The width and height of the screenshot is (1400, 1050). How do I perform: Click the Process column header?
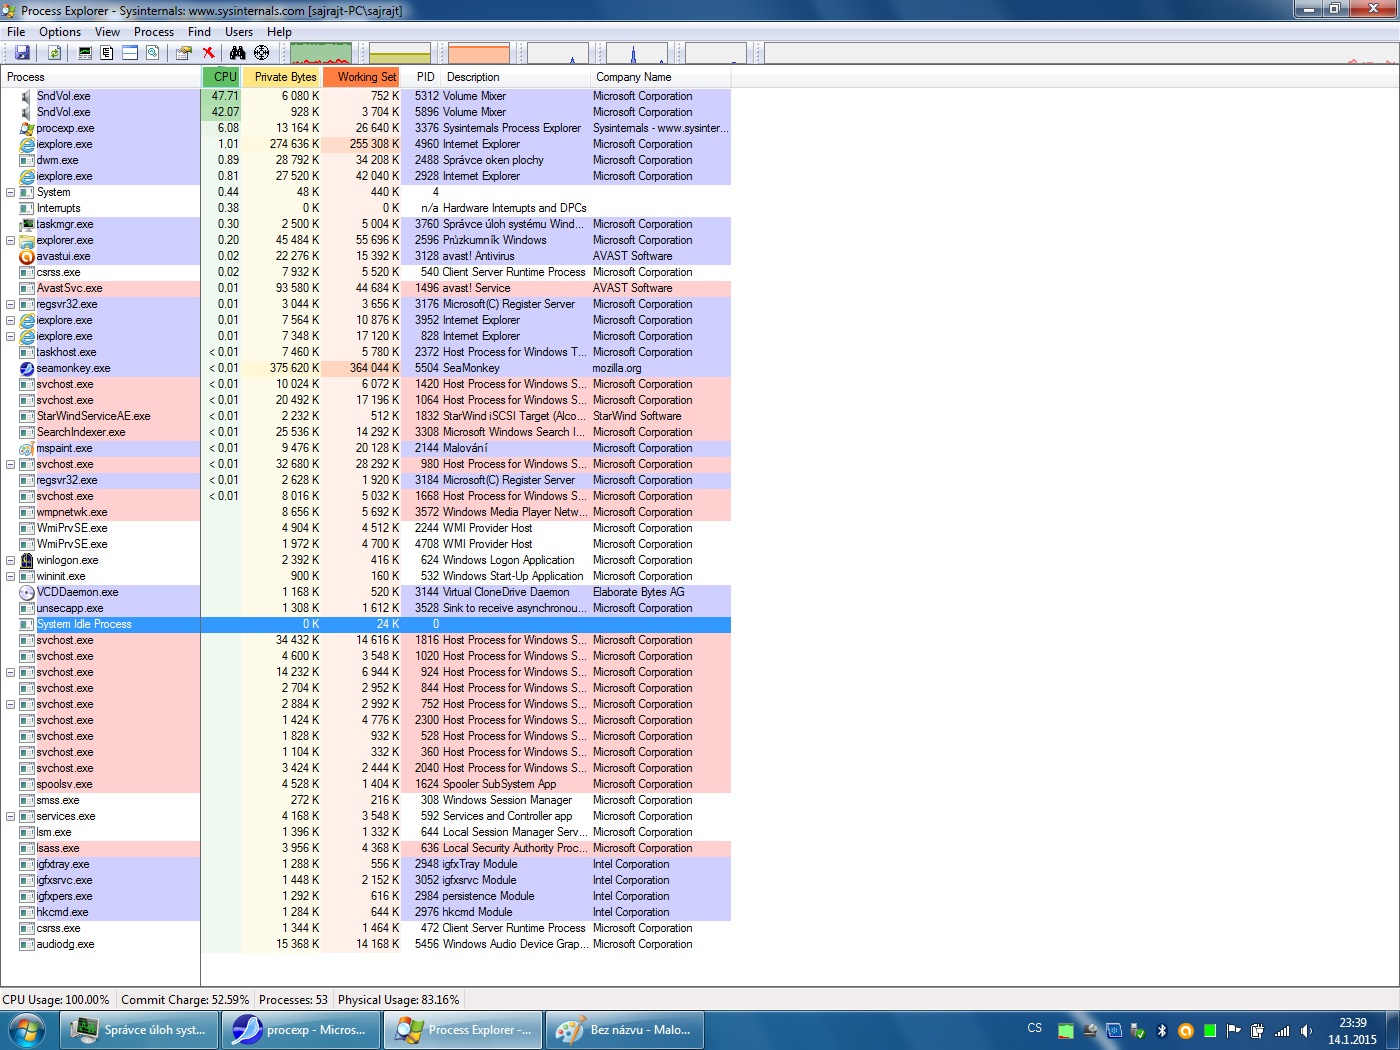coord(101,77)
